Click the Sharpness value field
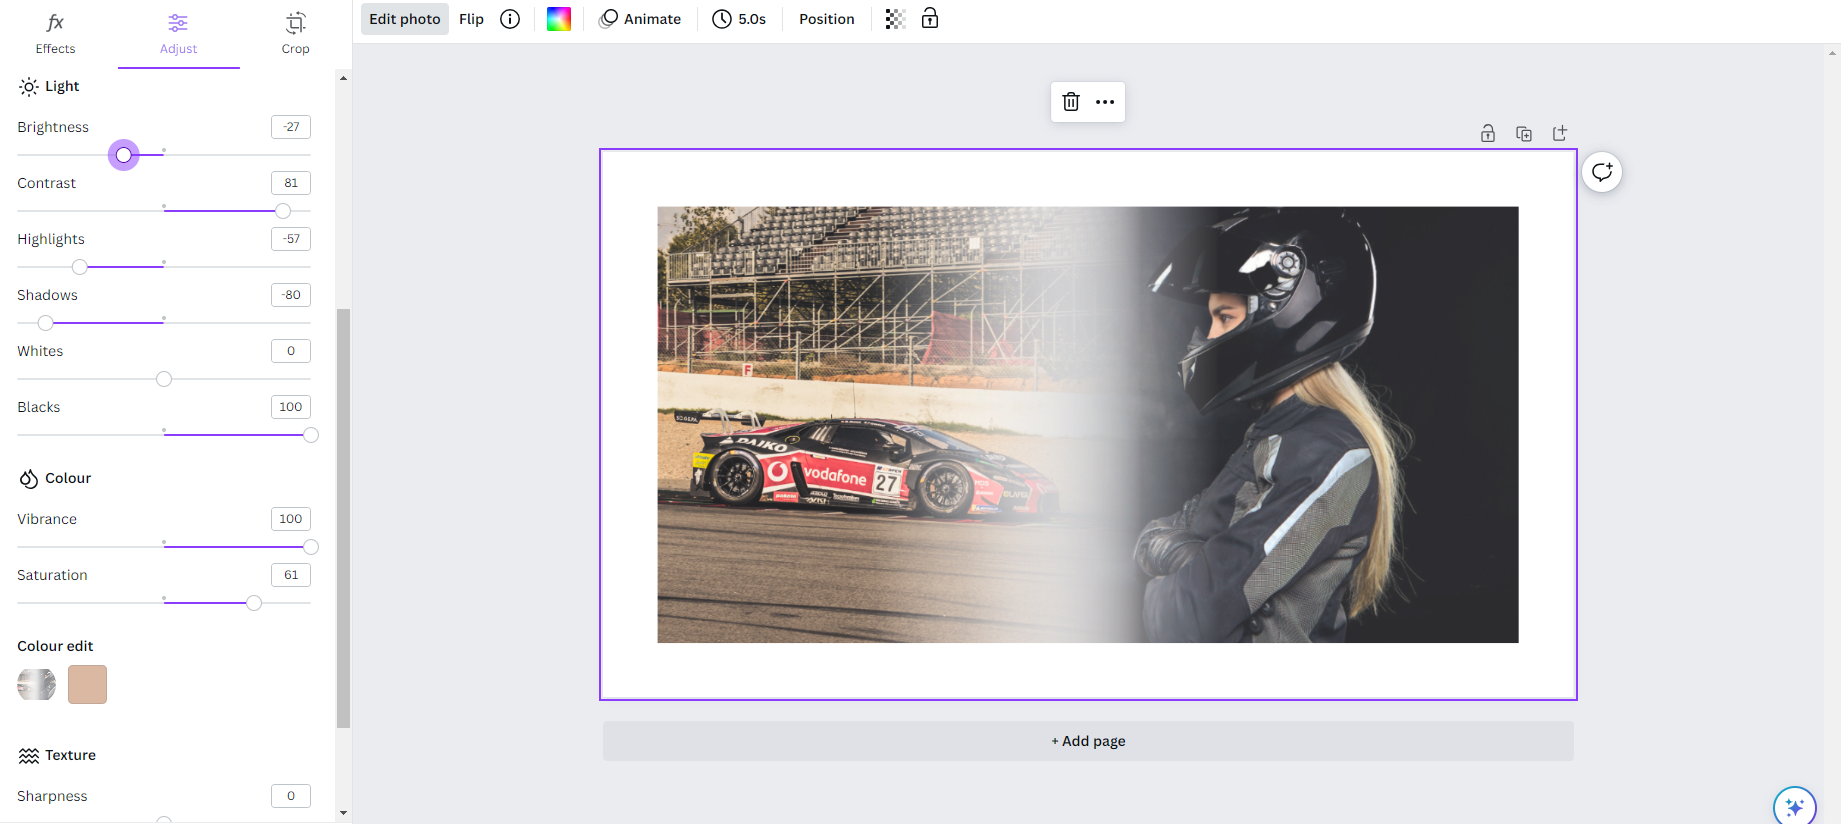 [291, 796]
